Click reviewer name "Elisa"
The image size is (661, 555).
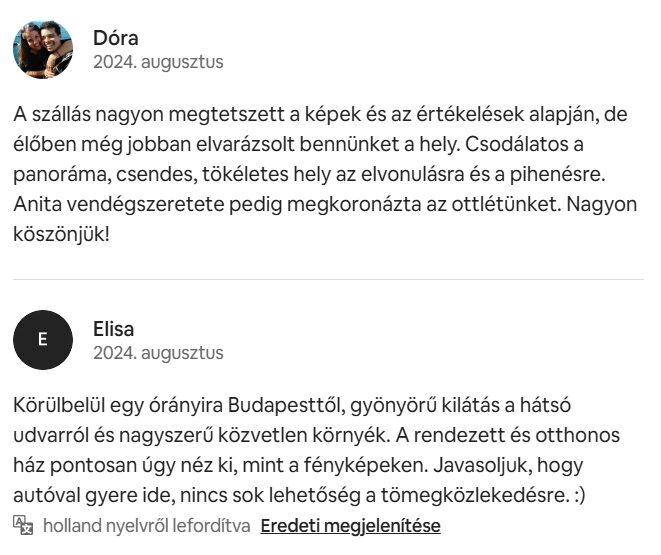click(113, 329)
